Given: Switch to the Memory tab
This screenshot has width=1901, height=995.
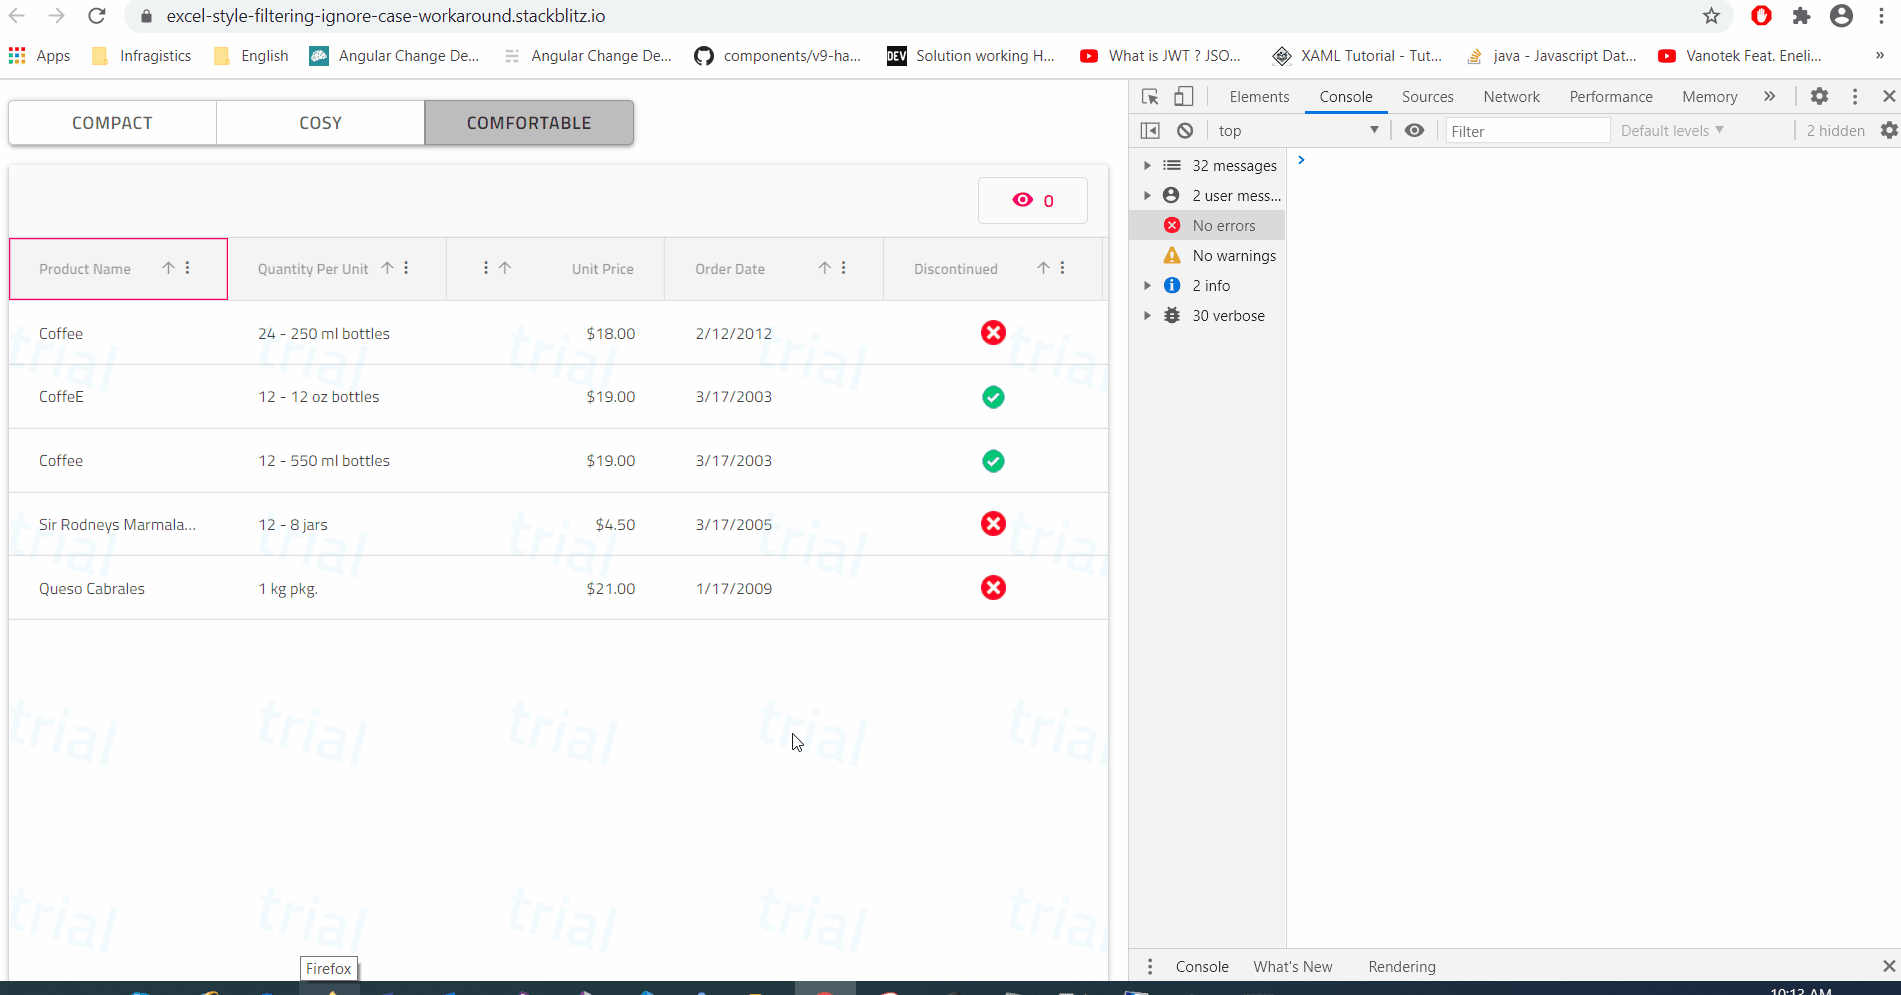Looking at the screenshot, I should [1710, 97].
